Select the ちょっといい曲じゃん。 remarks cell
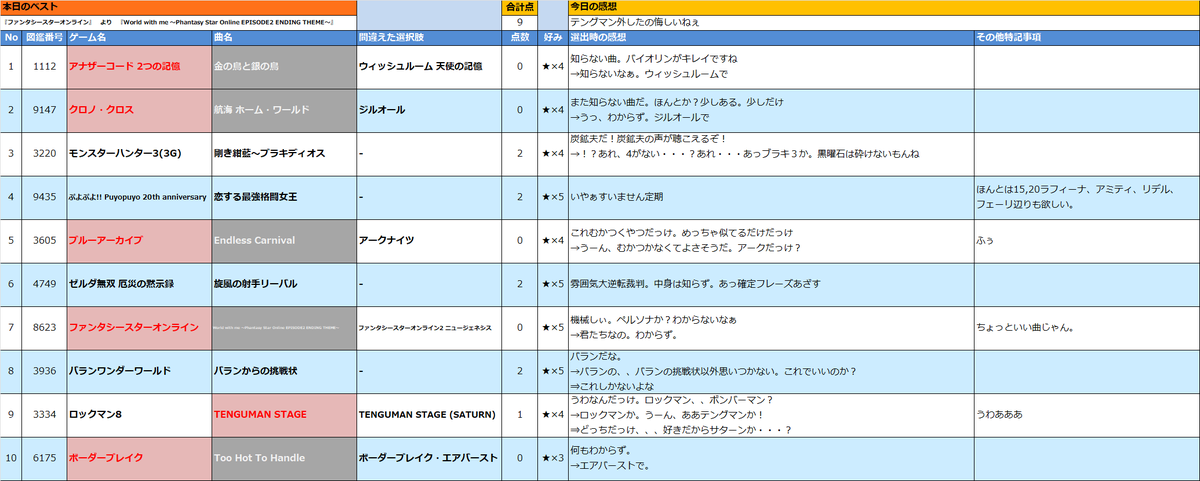 1086,328
